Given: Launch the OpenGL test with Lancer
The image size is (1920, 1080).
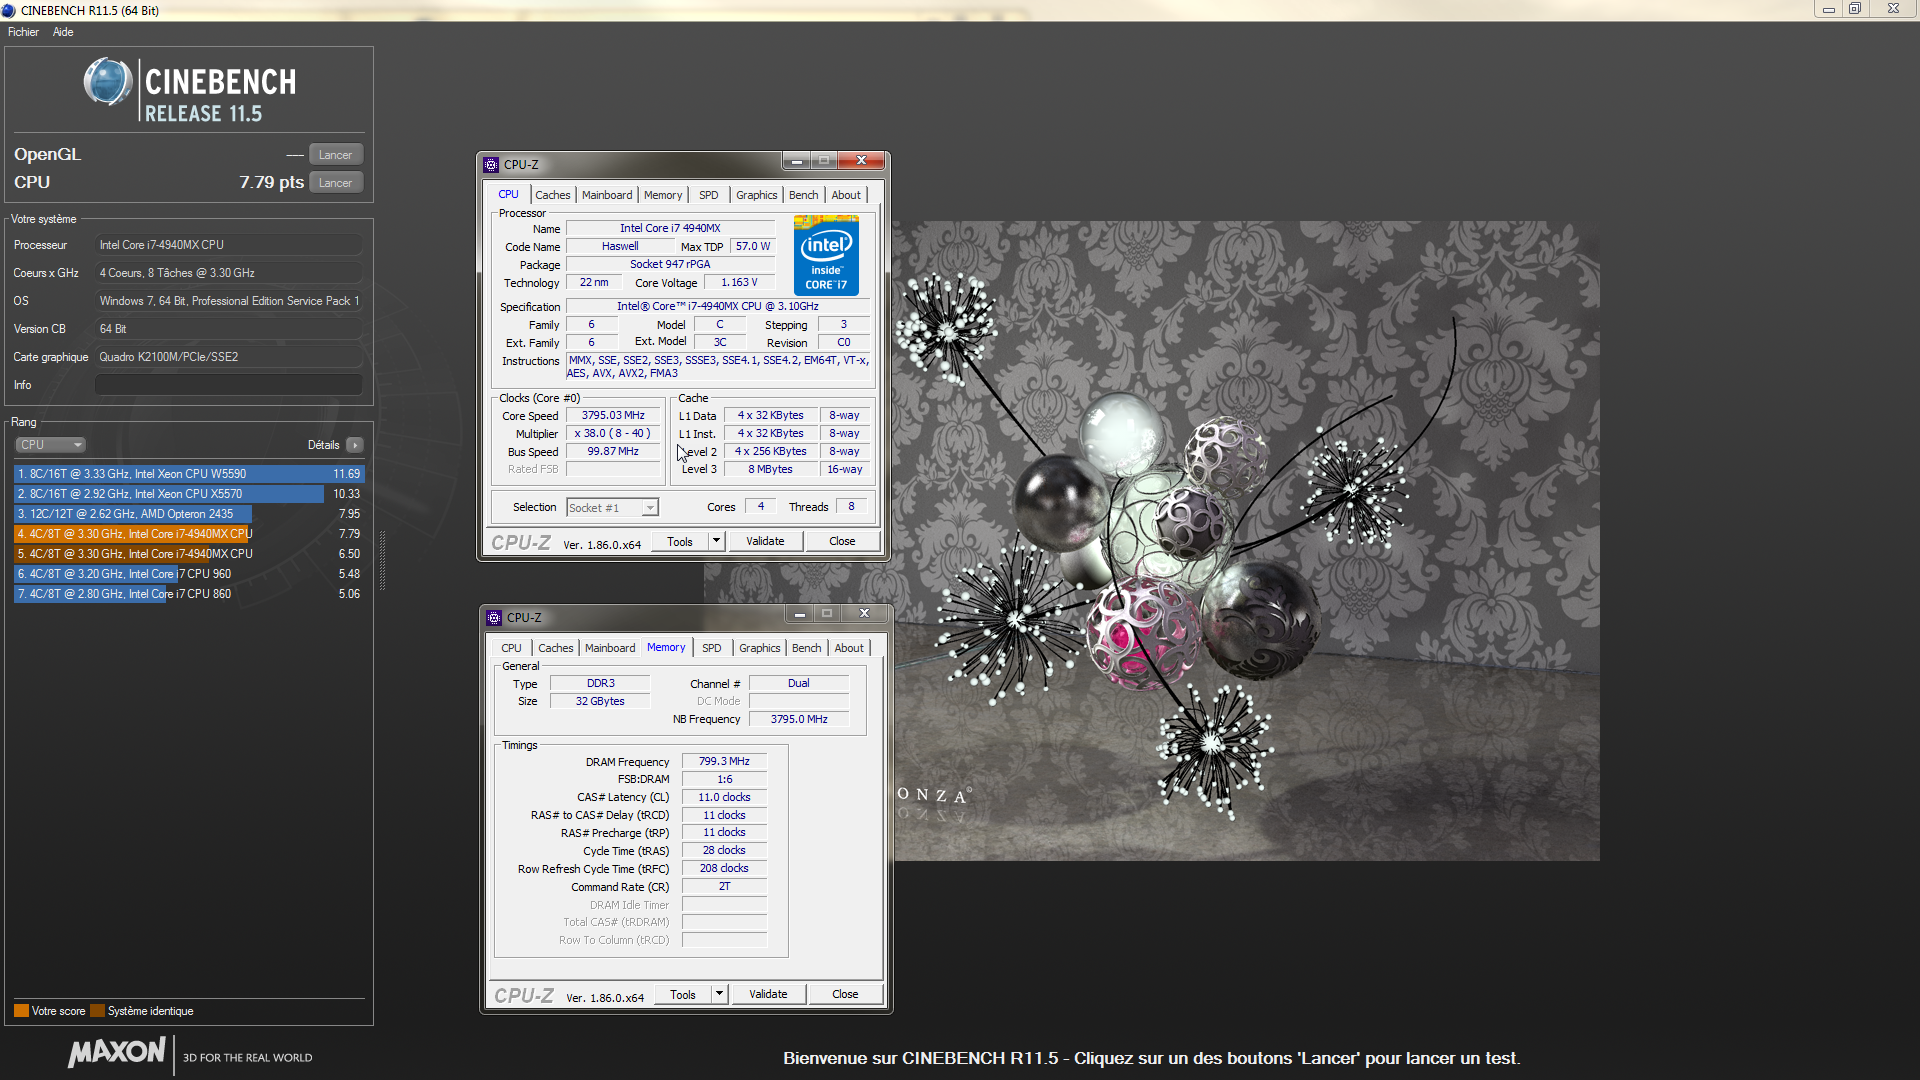Looking at the screenshot, I should coord(335,155).
